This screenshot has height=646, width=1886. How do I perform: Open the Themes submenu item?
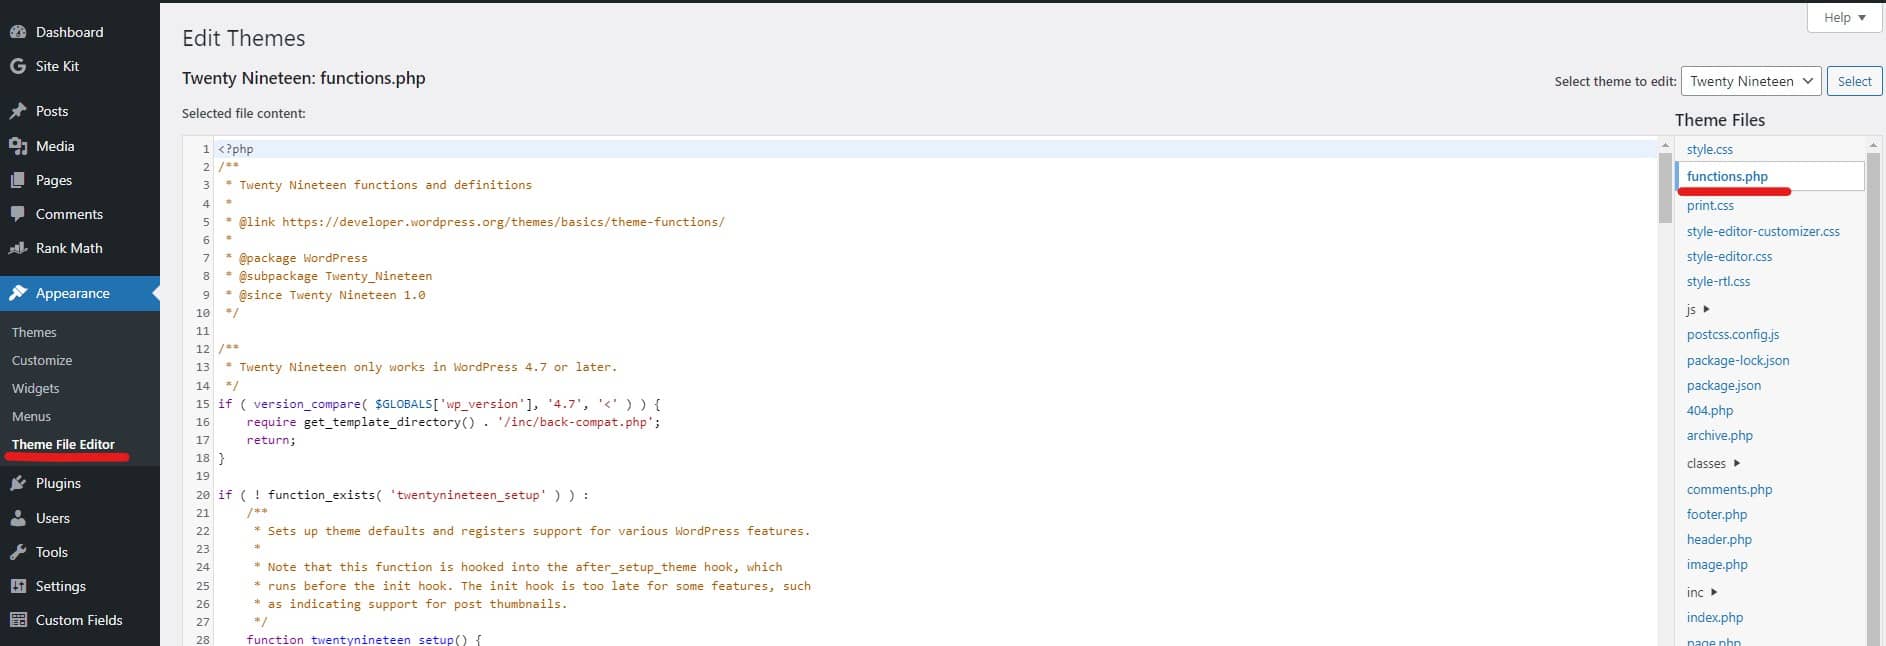click(34, 332)
